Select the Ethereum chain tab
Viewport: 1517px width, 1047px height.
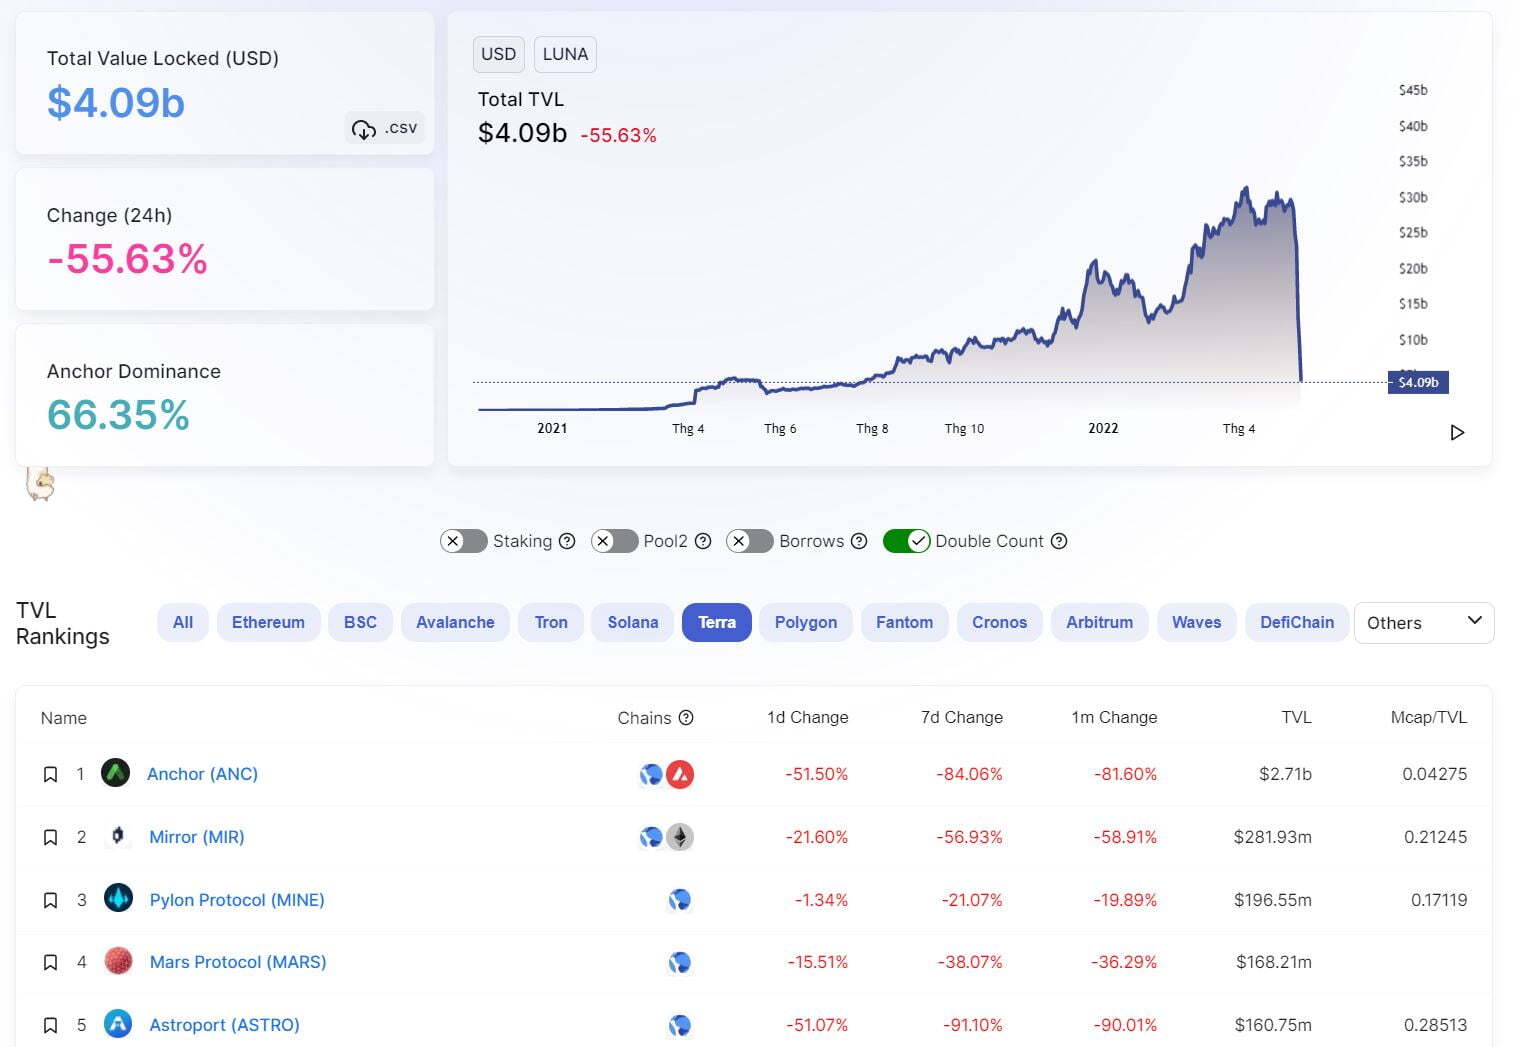[268, 622]
